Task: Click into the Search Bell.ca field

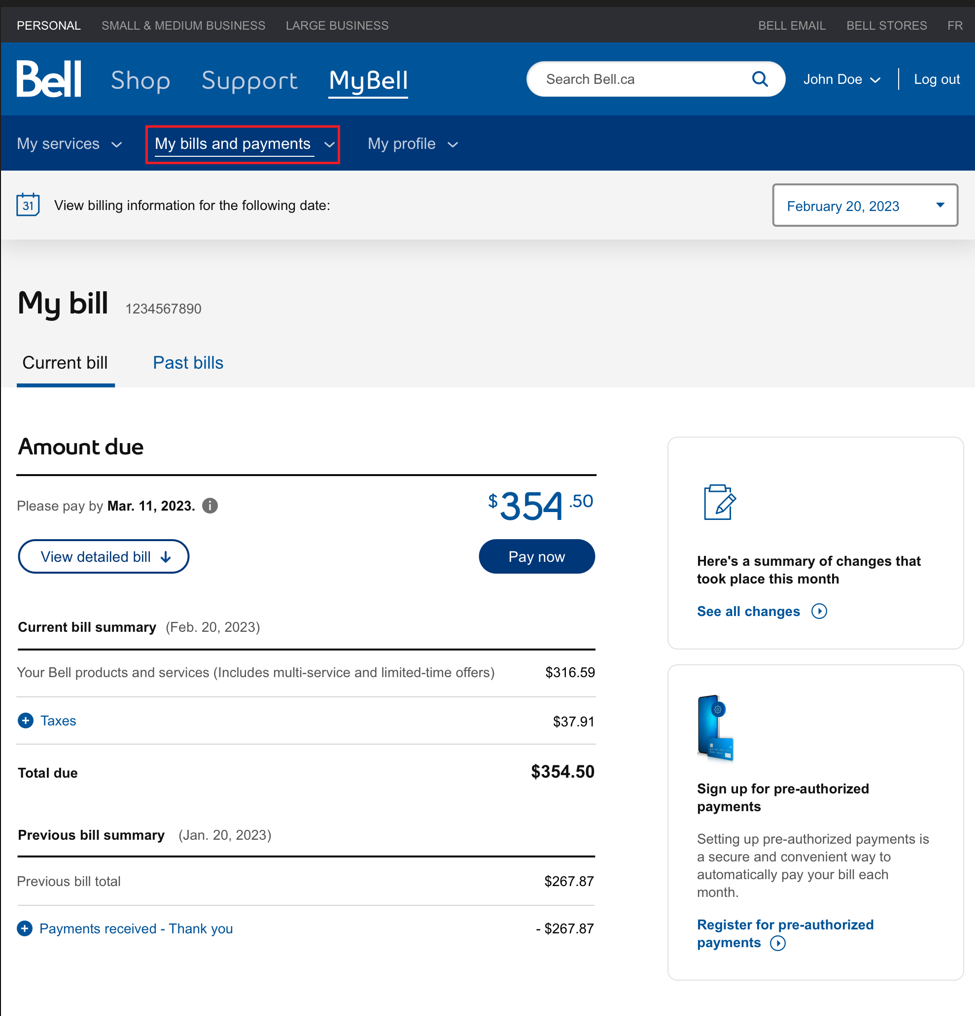Action: (640, 79)
